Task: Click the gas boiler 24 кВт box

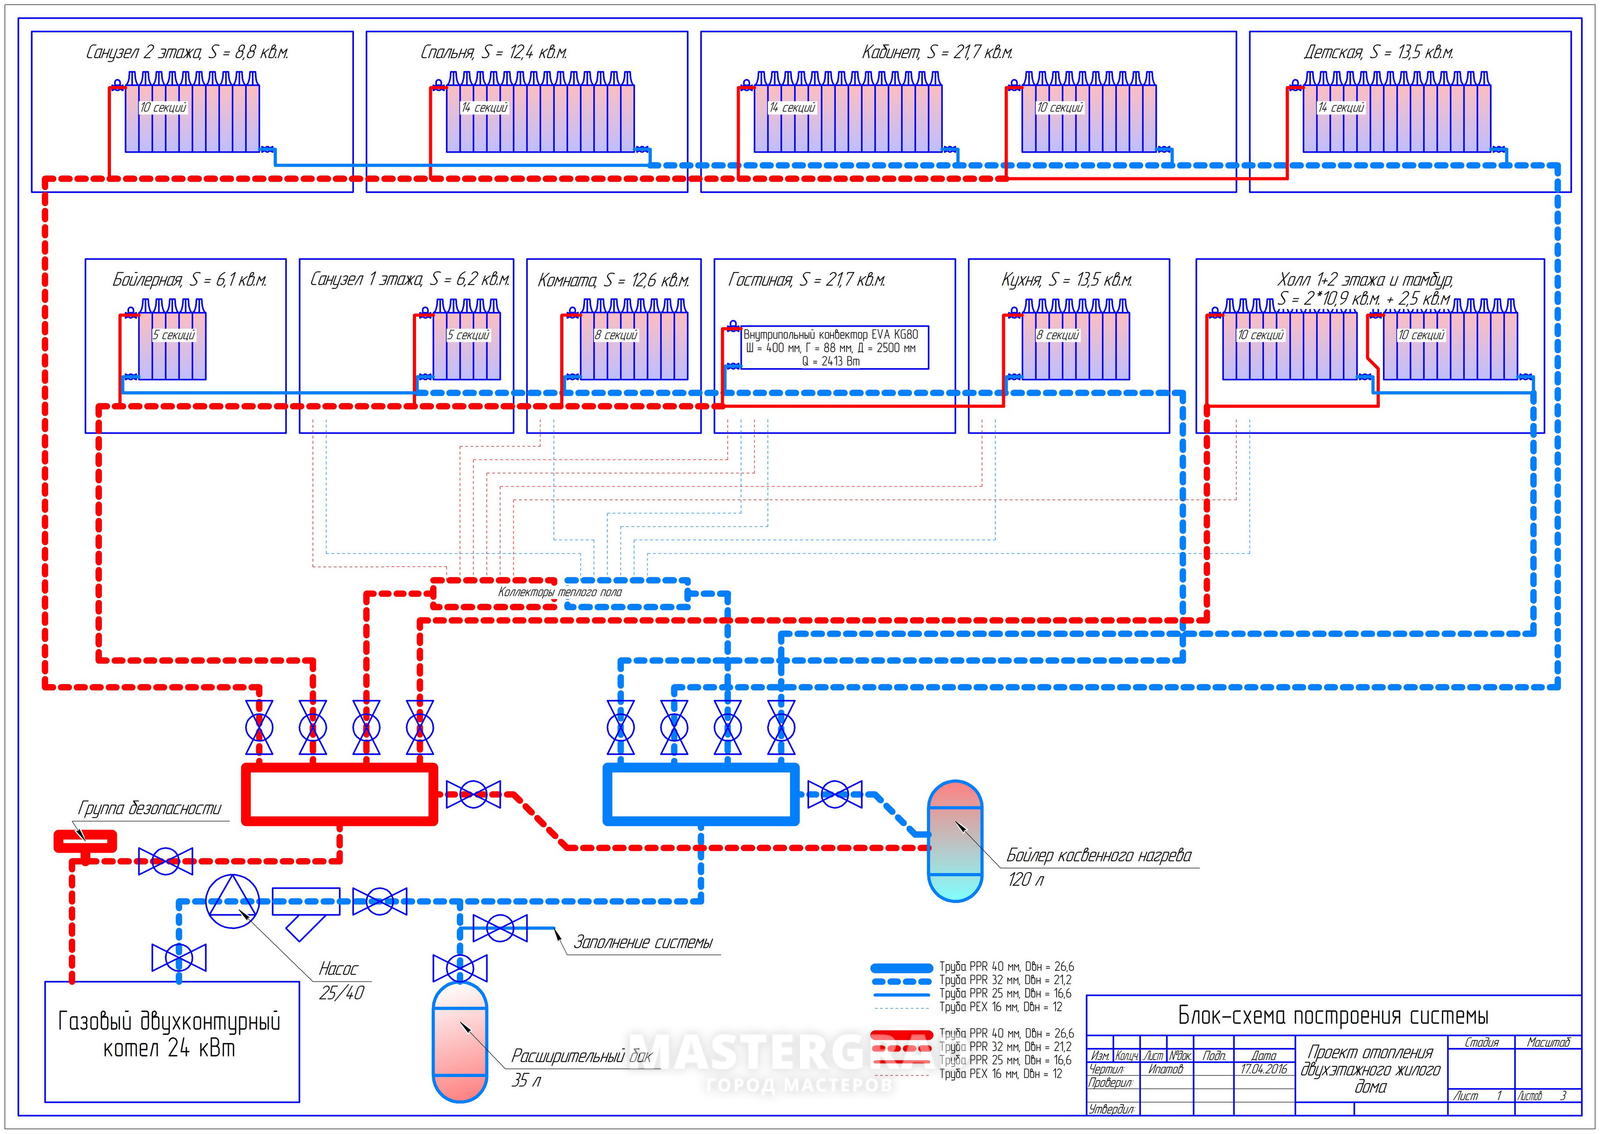Action: pos(172,1041)
